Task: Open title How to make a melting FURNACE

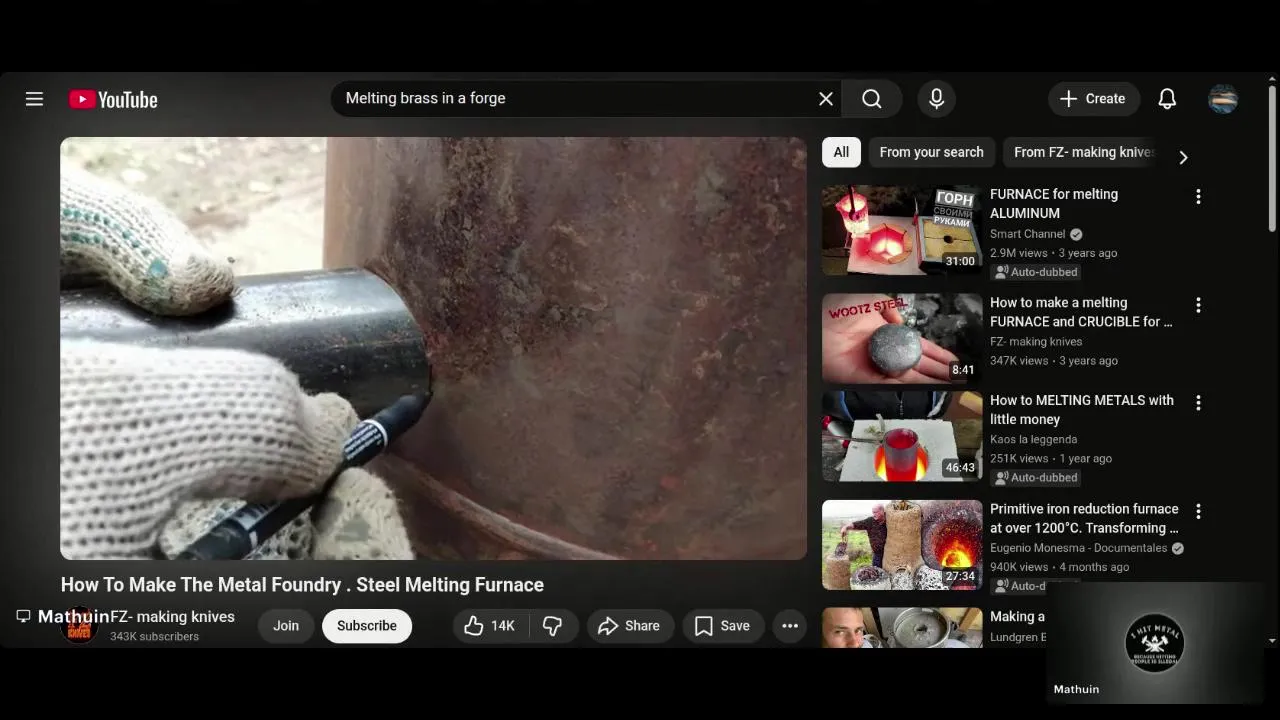Action: pos(1081,312)
